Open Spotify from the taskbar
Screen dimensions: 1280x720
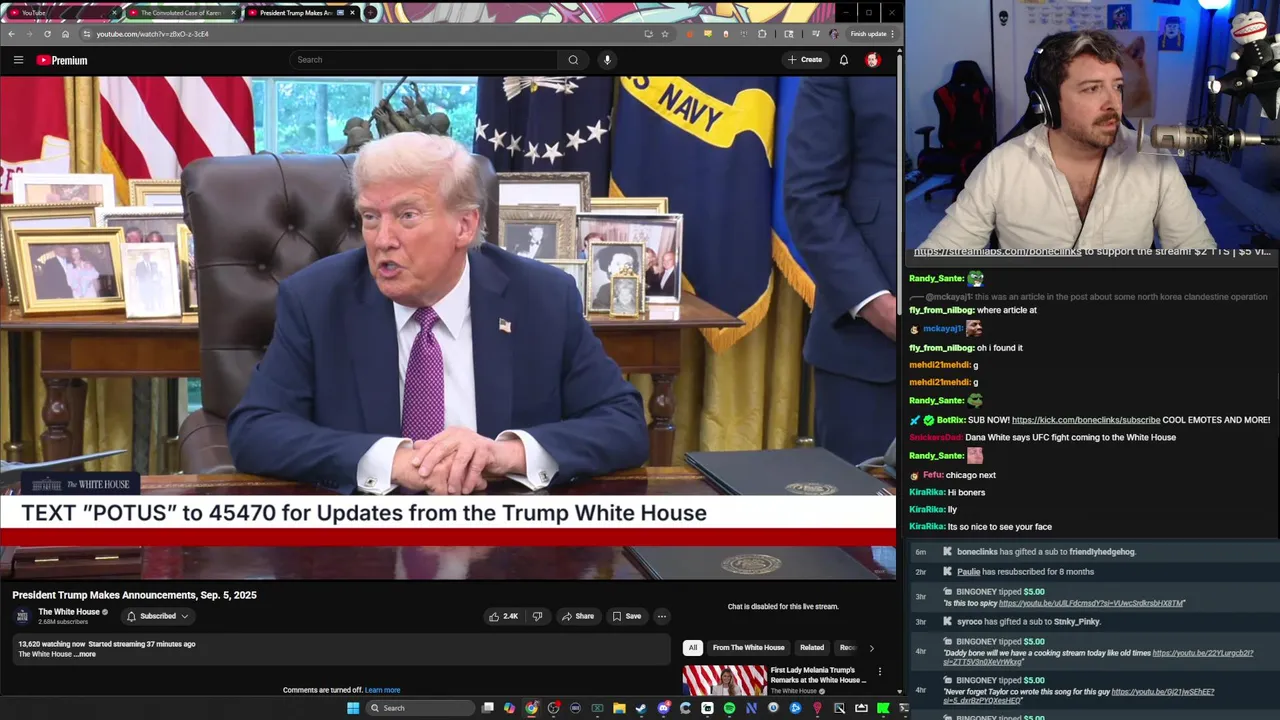coord(729,708)
